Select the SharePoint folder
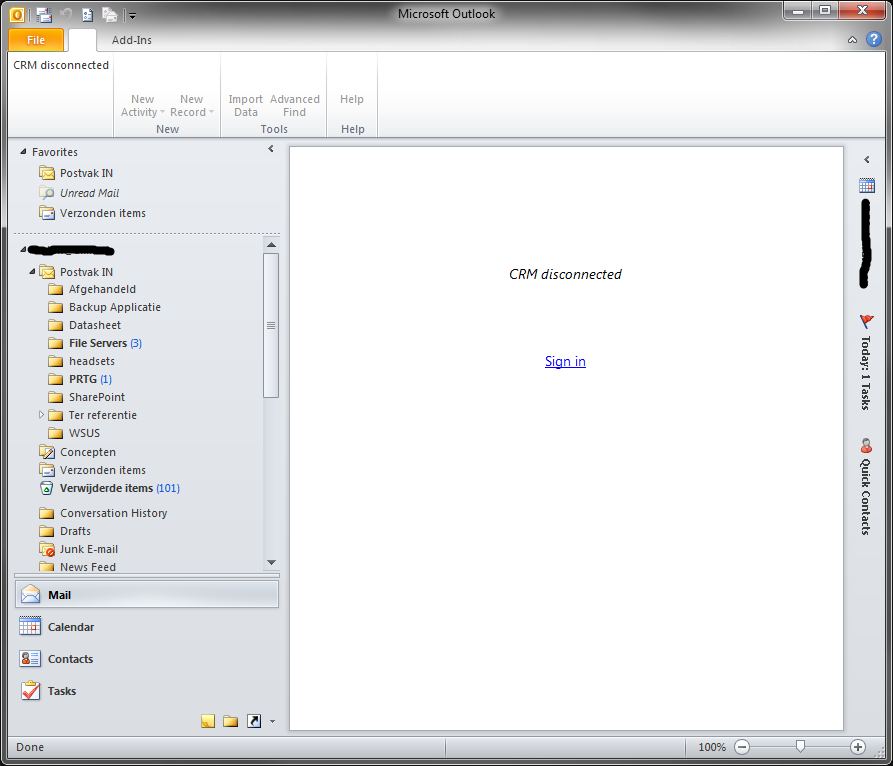This screenshot has height=766, width=893. point(97,397)
